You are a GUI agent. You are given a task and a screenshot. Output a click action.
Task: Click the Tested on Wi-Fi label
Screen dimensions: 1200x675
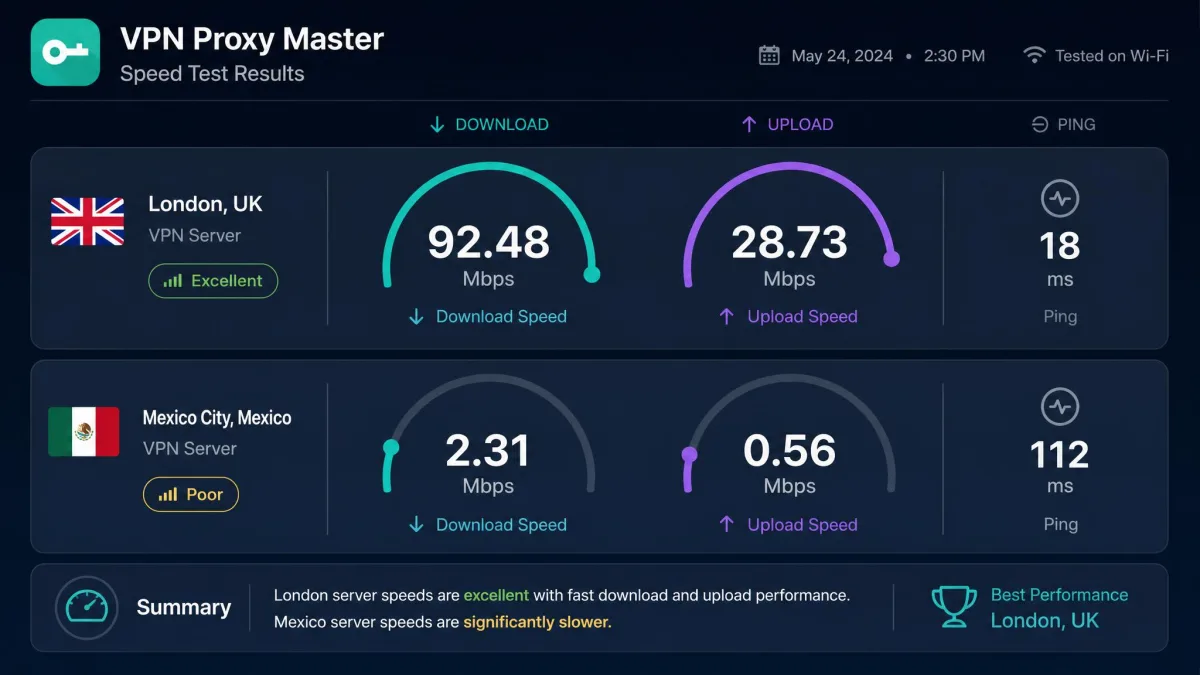coord(1112,56)
